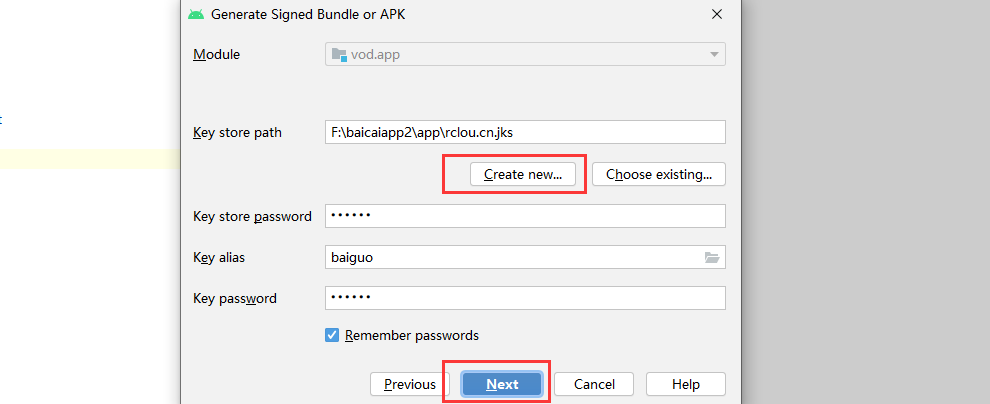Image resolution: width=990 pixels, height=404 pixels.
Task: Click the Android logo in the dialog title
Action: click(196, 14)
